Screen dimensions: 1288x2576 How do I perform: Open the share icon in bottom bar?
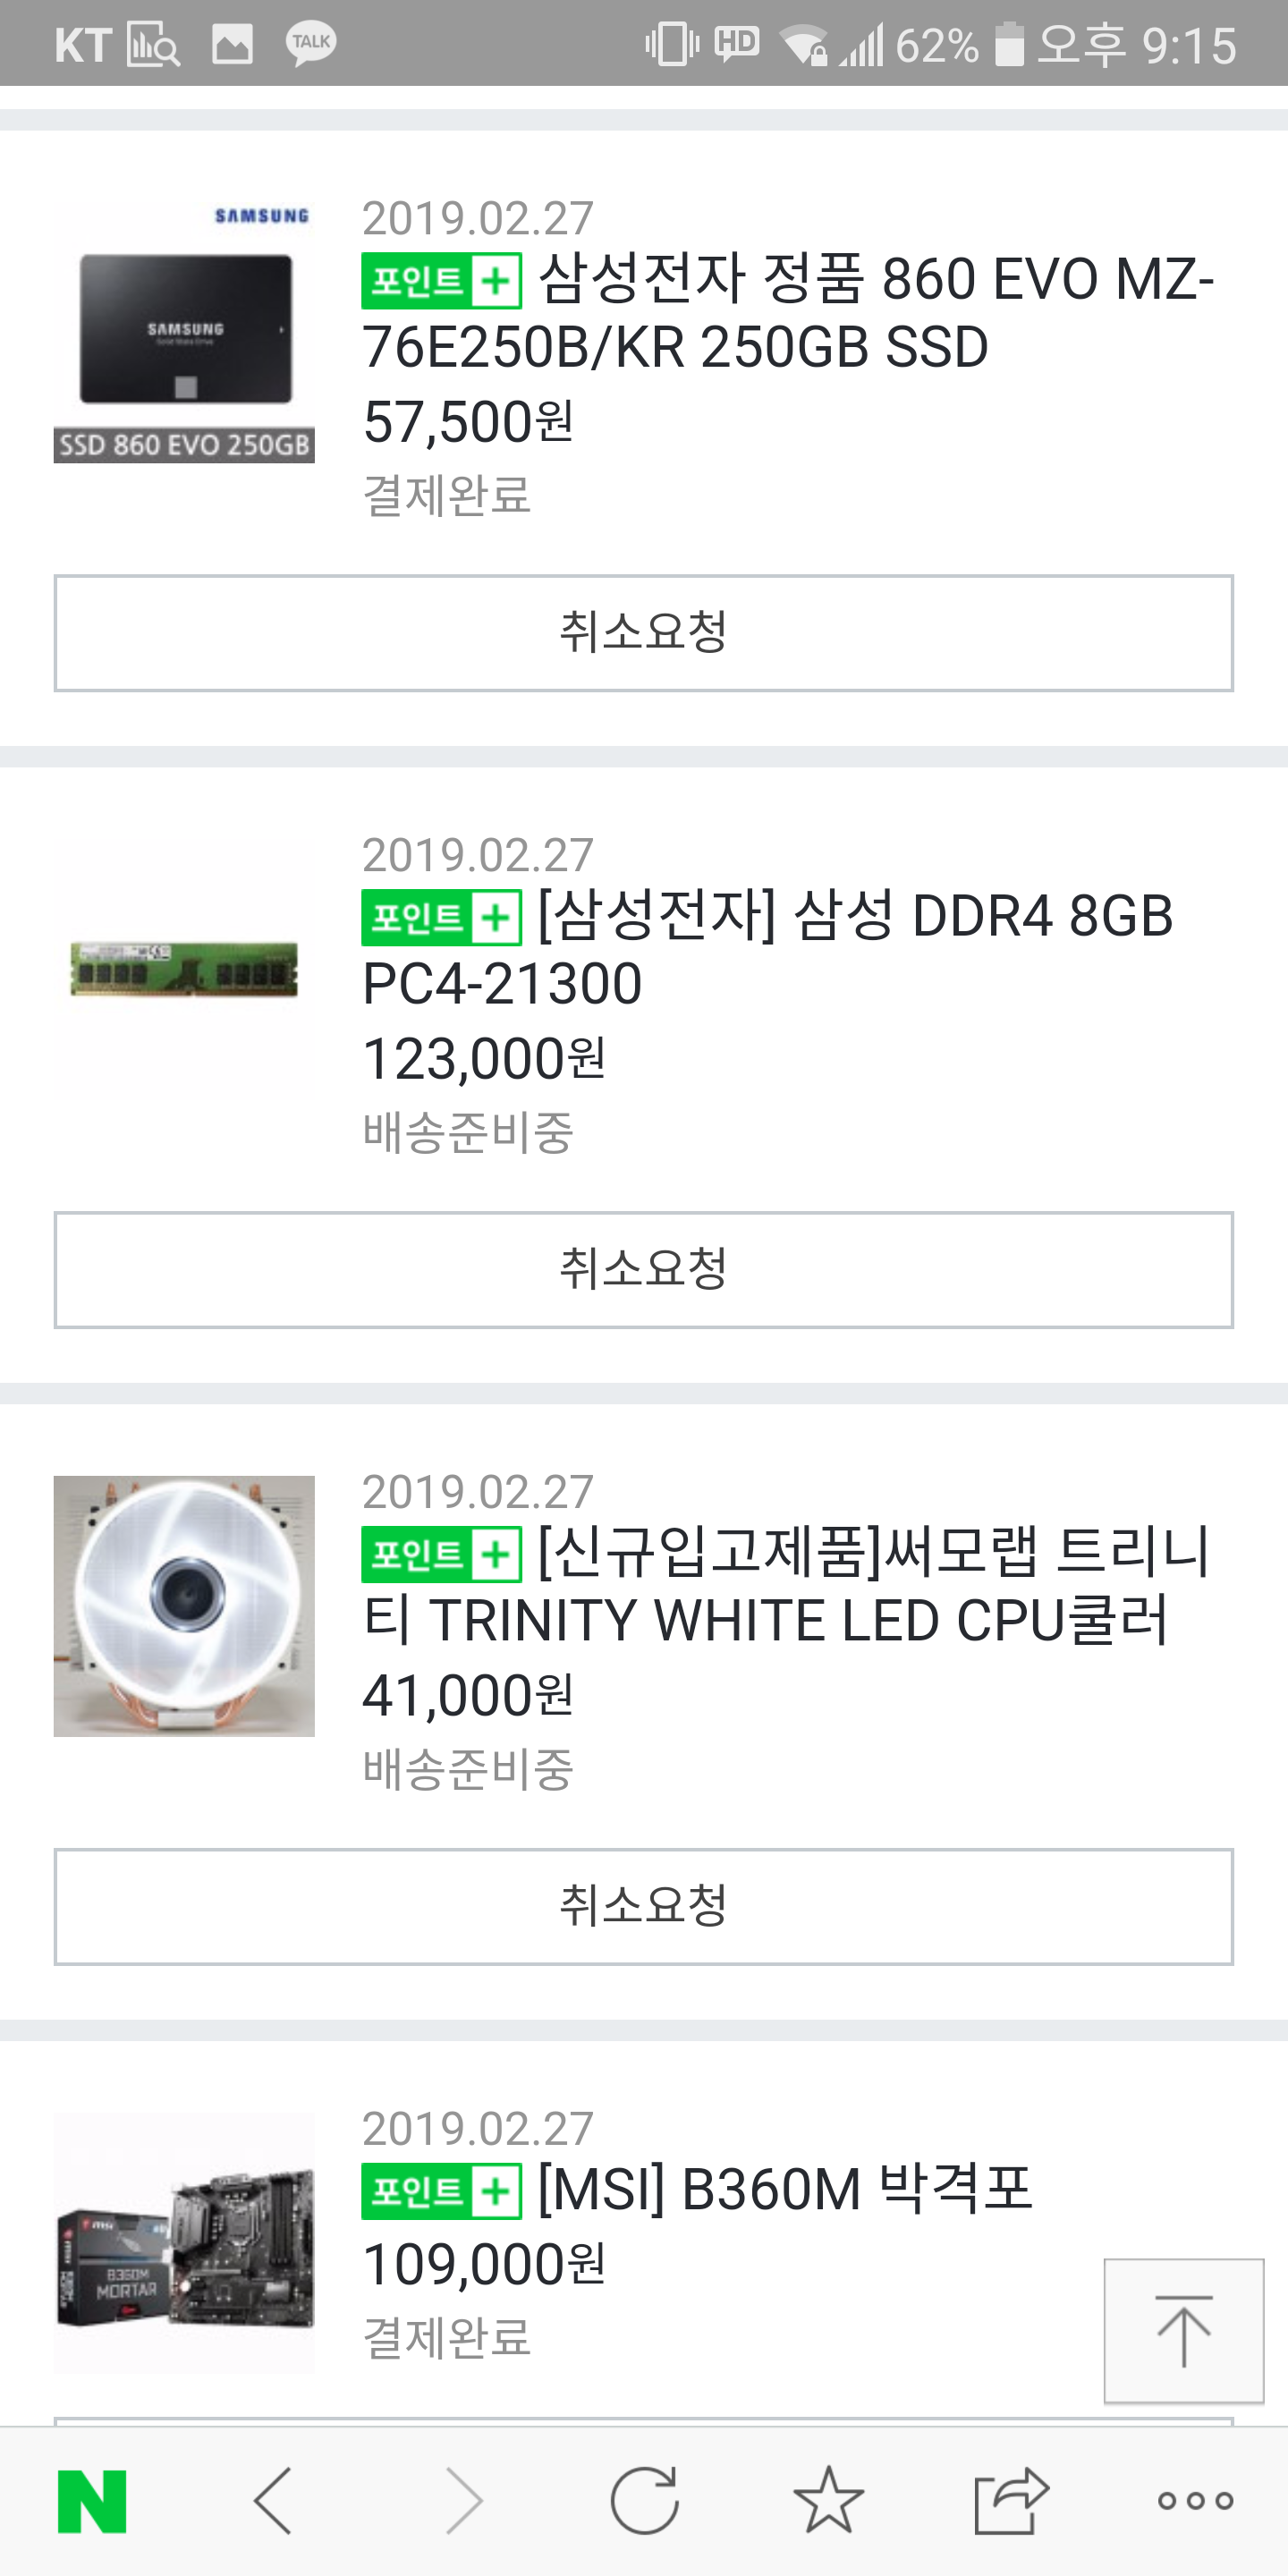coord(1011,2500)
